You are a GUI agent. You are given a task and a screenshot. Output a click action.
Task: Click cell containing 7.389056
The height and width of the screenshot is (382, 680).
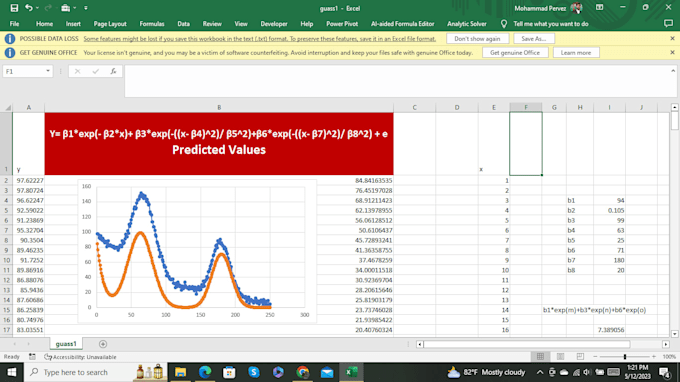(609, 330)
